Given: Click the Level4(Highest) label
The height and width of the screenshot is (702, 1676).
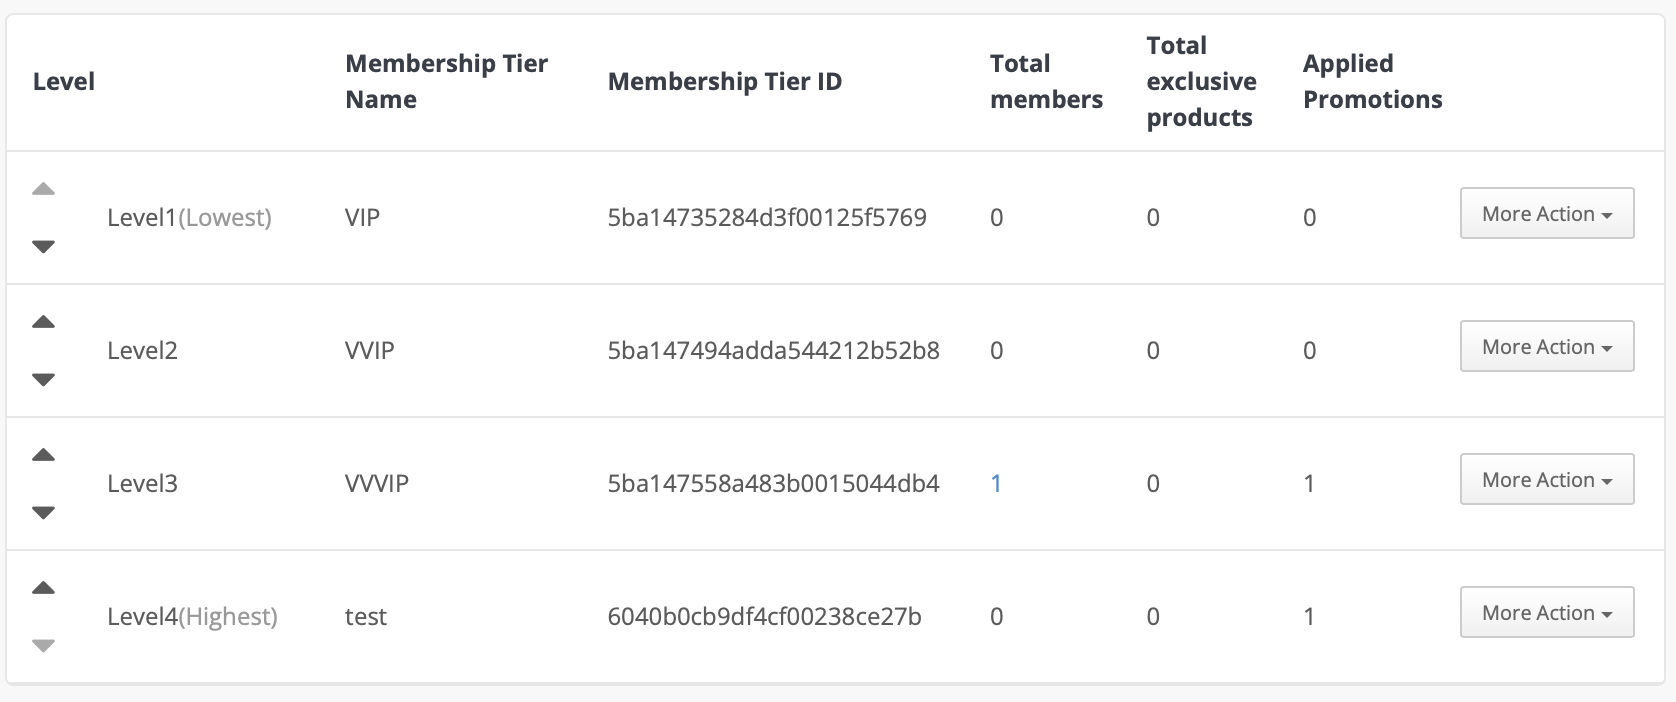Looking at the screenshot, I should point(192,617).
